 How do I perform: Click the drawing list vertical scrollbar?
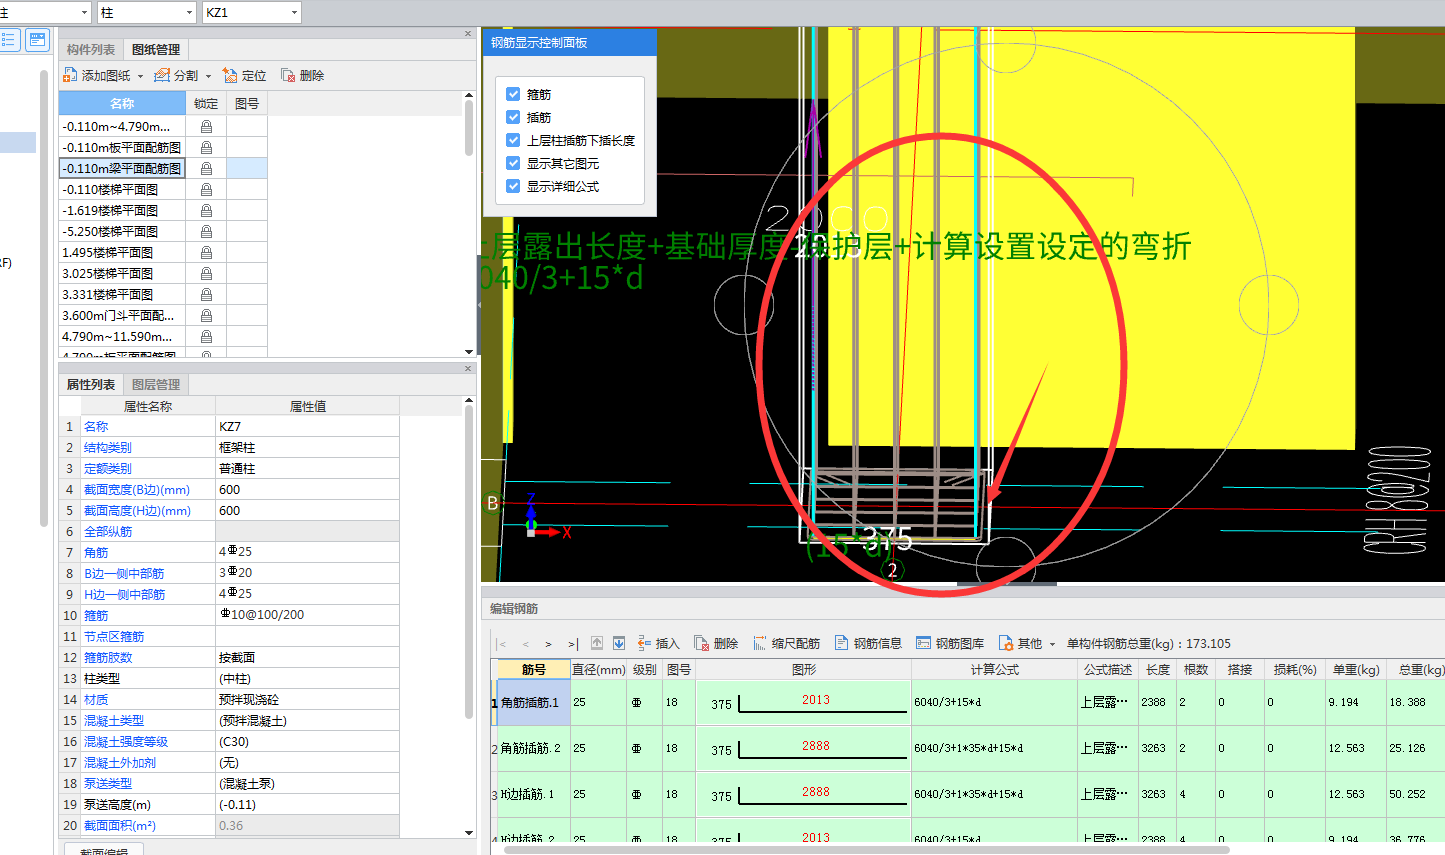coord(469,128)
